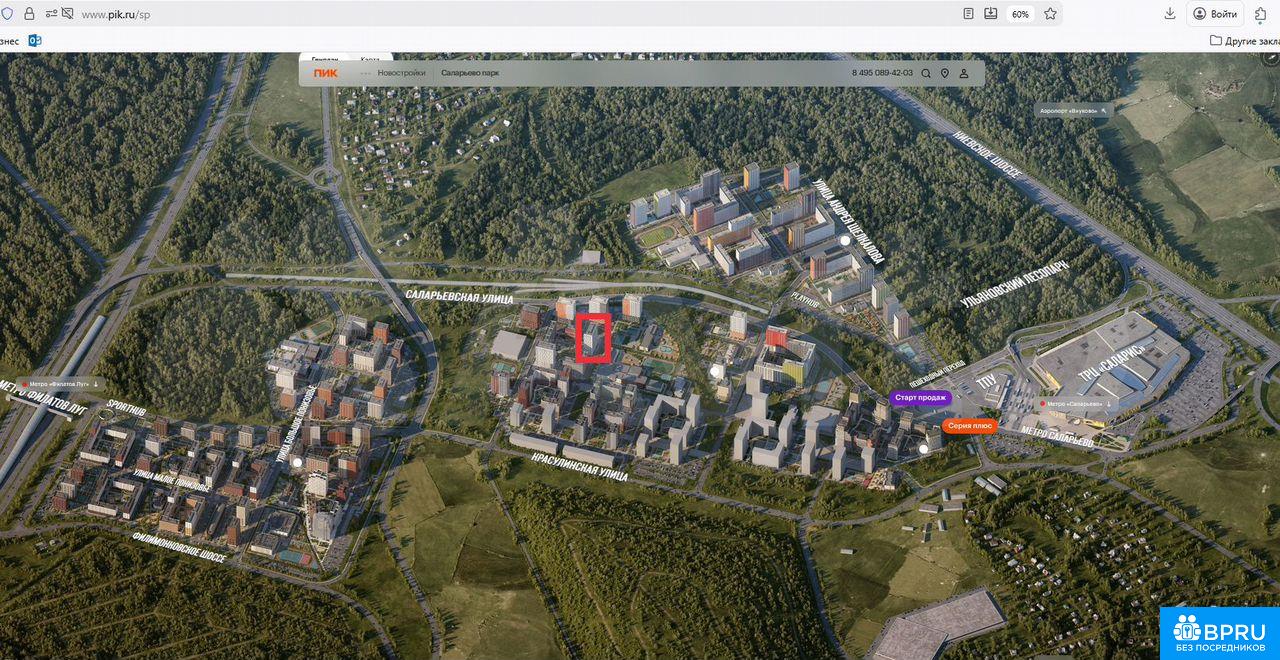1280x660 pixels.
Task: Switch to the Карта tab
Action: coord(370,59)
